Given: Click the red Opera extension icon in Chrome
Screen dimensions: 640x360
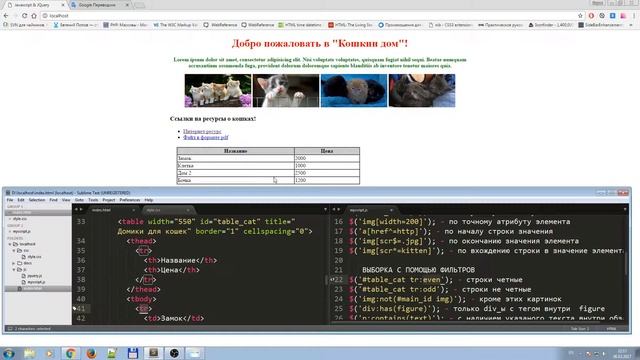Looking at the screenshot, I should point(591,16).
